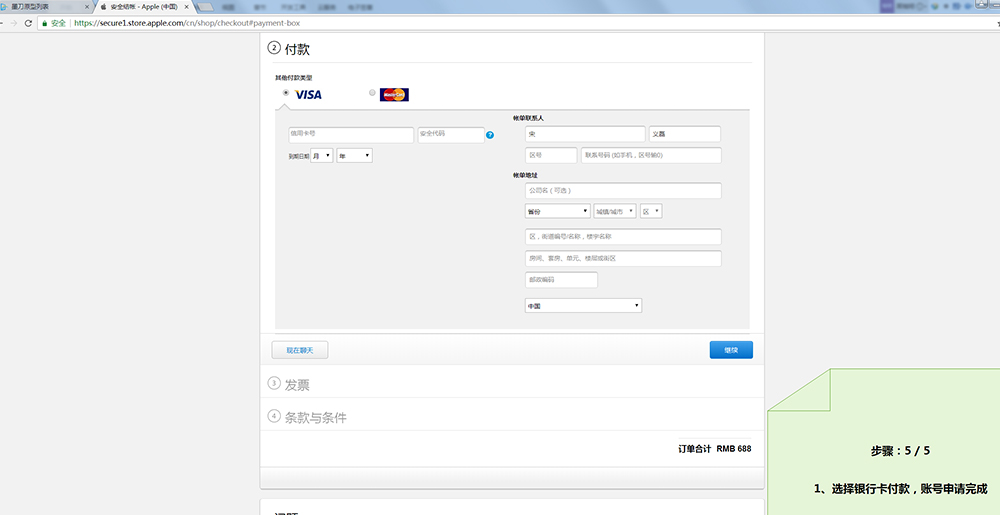Click the VISA card logo
Image resolution: width=1000 pixels, height=515 pixels.
[x=308, y=94]
